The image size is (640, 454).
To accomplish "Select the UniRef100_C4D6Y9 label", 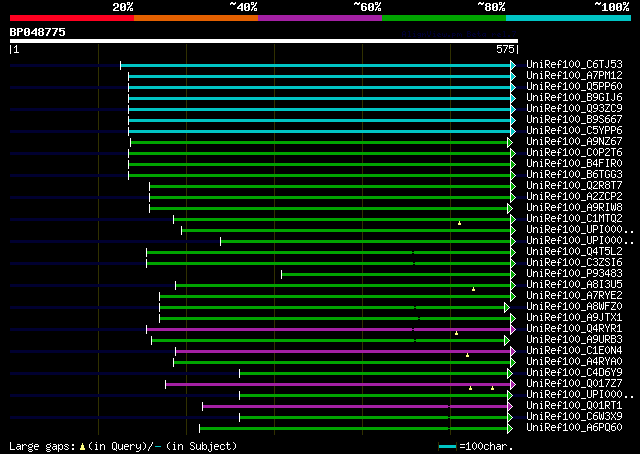I will (x=574, y=372).
